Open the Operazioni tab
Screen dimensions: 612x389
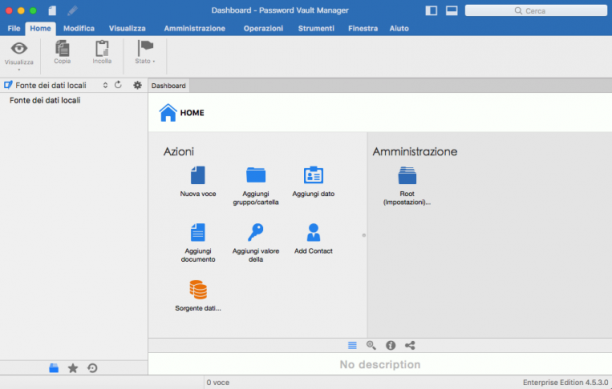(x=263, y=28)
